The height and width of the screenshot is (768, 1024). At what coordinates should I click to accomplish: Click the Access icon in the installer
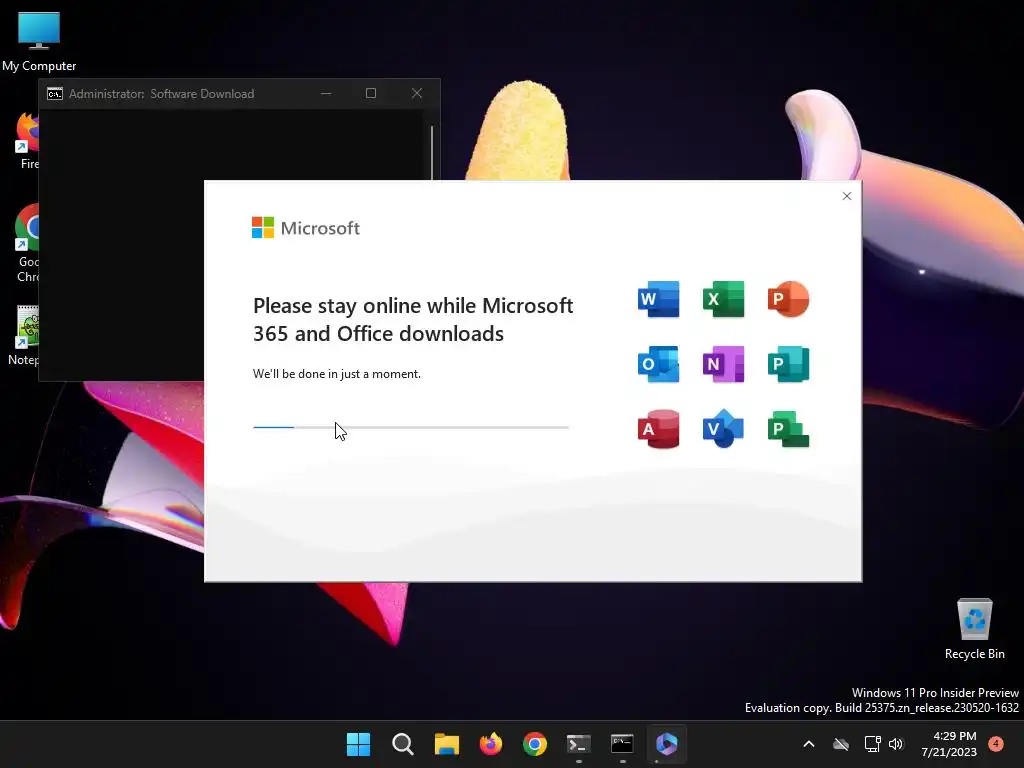point(658,429)
